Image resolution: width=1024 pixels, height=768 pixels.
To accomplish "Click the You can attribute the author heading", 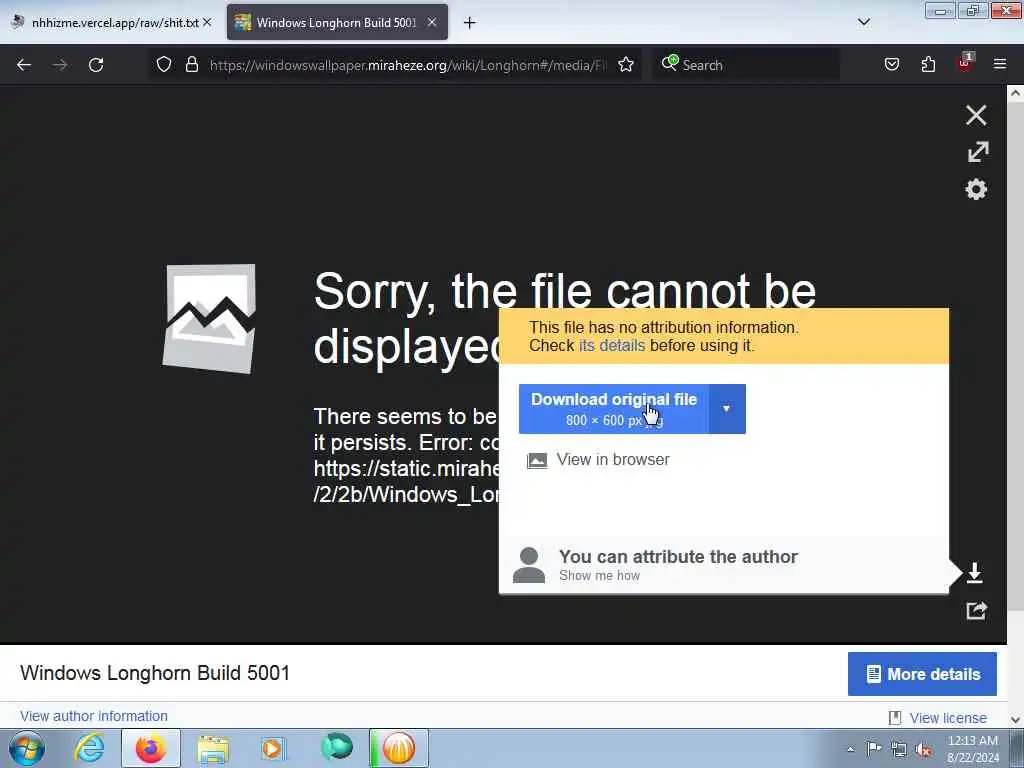I will click(679, 556).
